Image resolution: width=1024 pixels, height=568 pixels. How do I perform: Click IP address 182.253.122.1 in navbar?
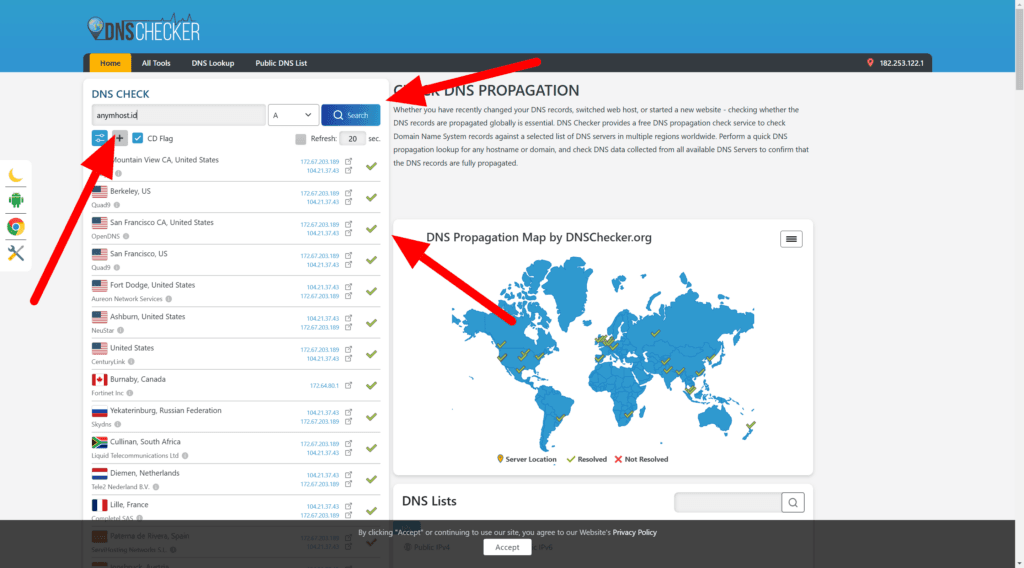(x=901, y=63)
